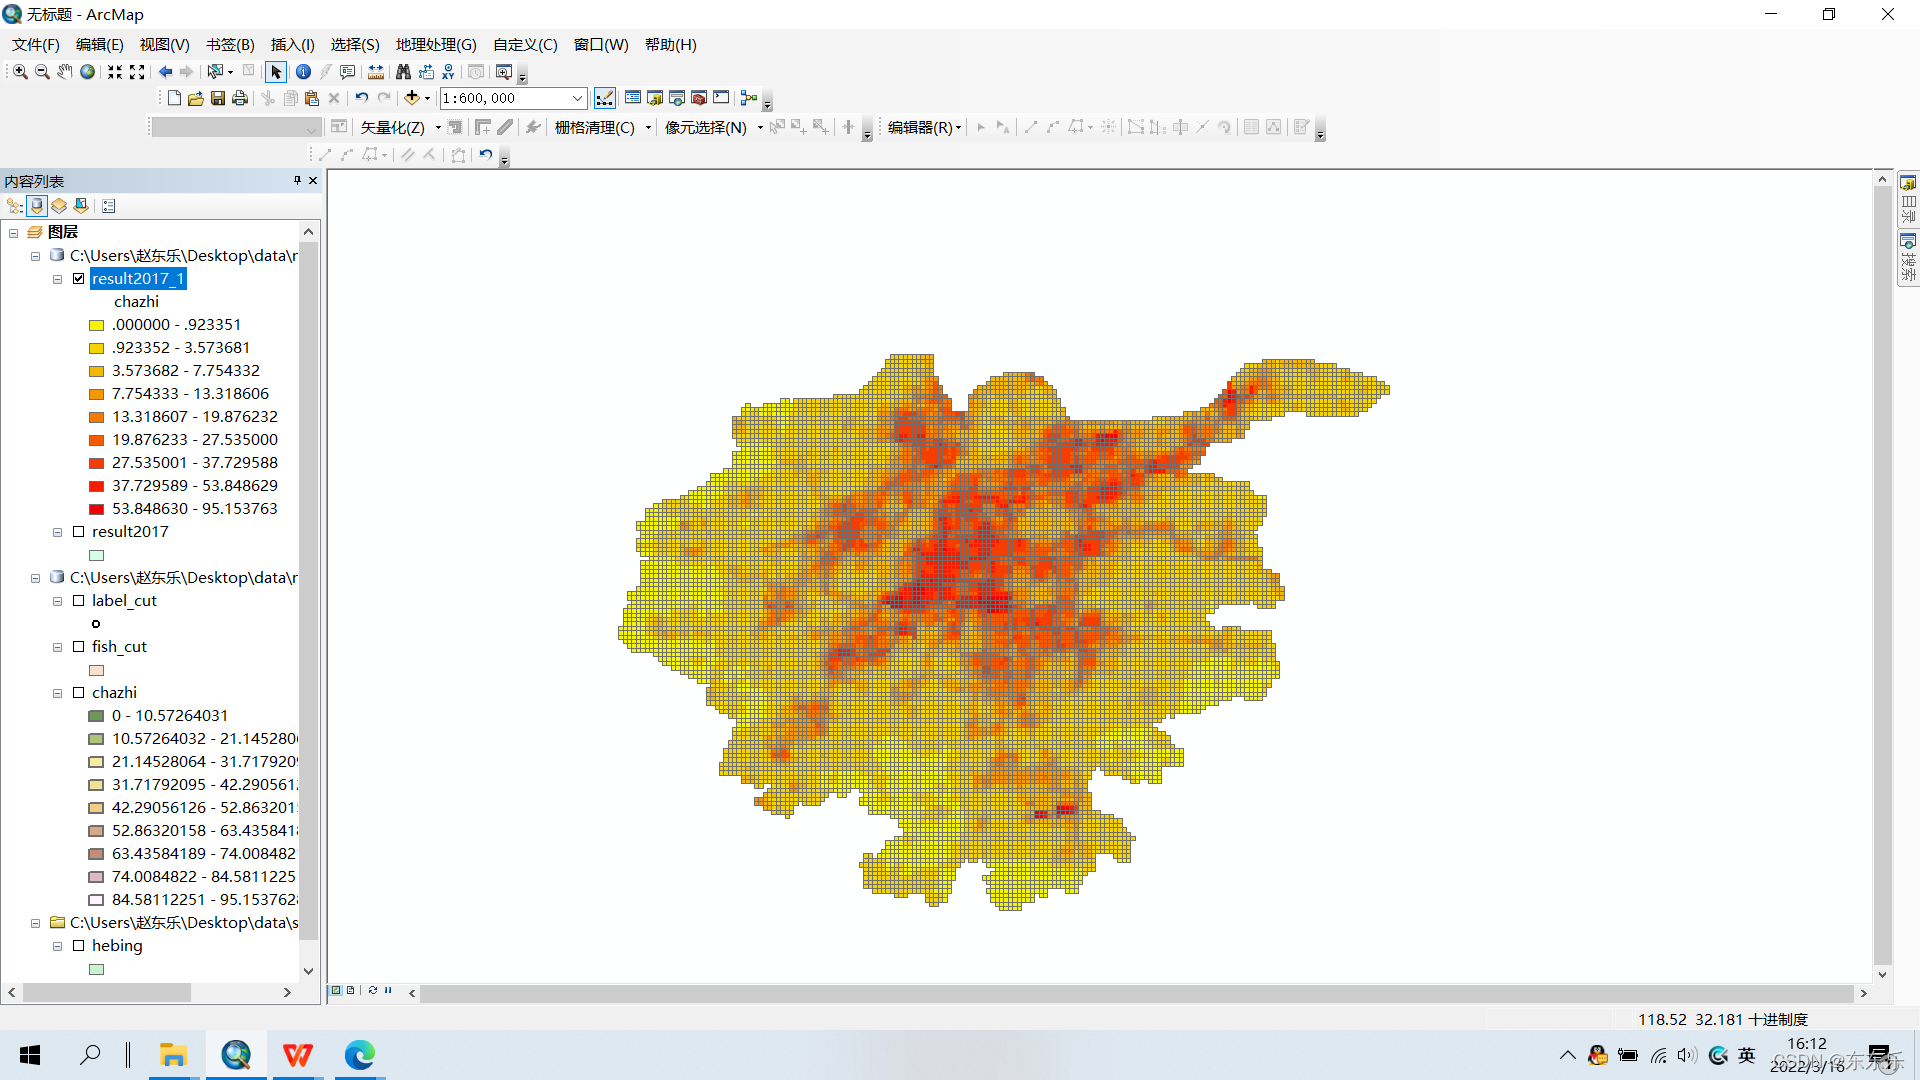Select the Measure ruler tool
Image resolution: width=1920 pixels, height=1080 pixels.
[x=376, y=72]
